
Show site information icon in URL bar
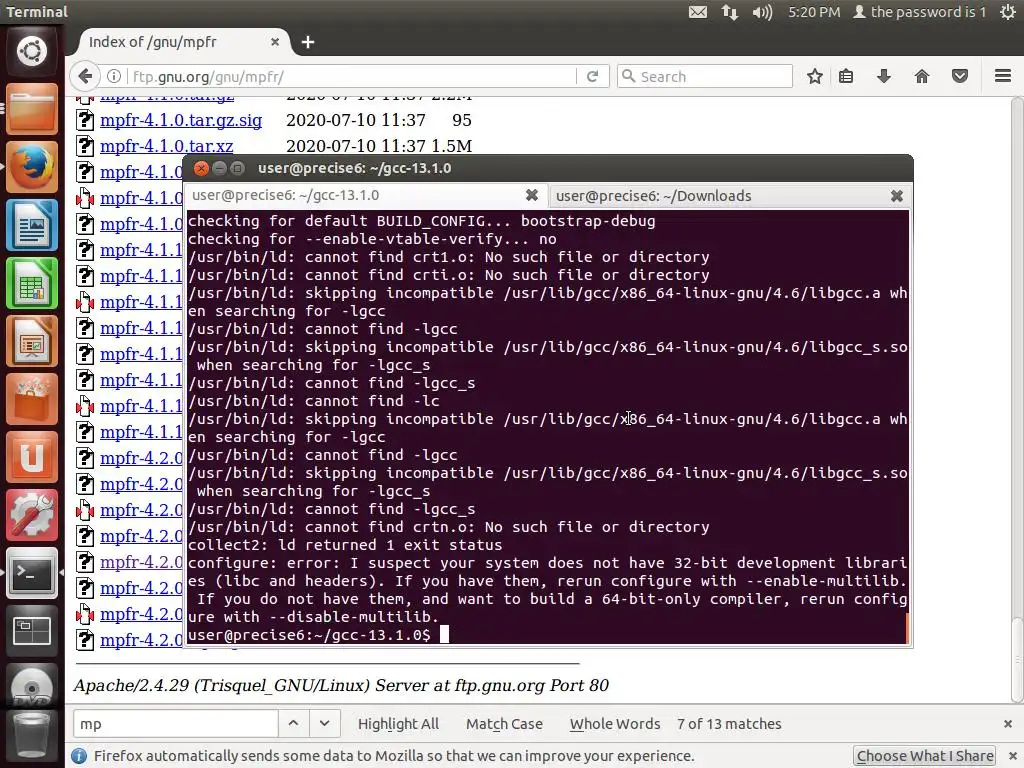pos(114,76)
